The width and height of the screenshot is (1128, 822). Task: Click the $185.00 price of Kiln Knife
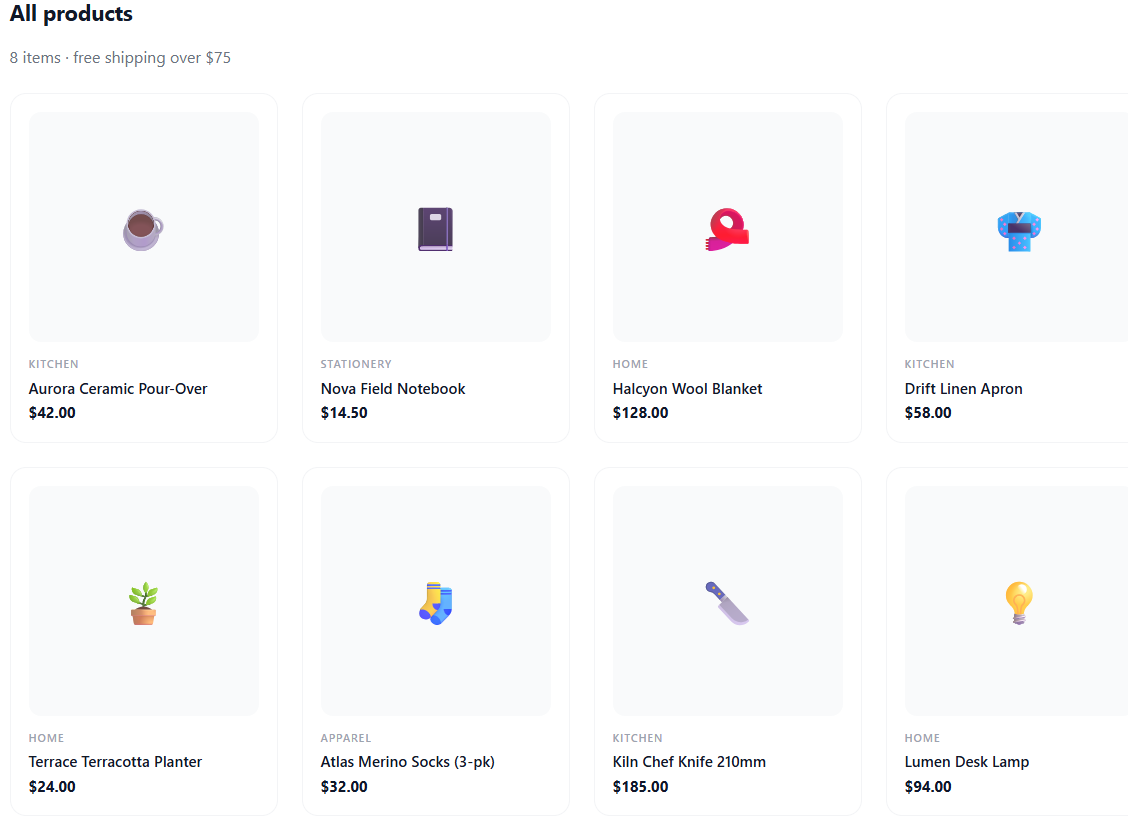(x=640, y=787)
